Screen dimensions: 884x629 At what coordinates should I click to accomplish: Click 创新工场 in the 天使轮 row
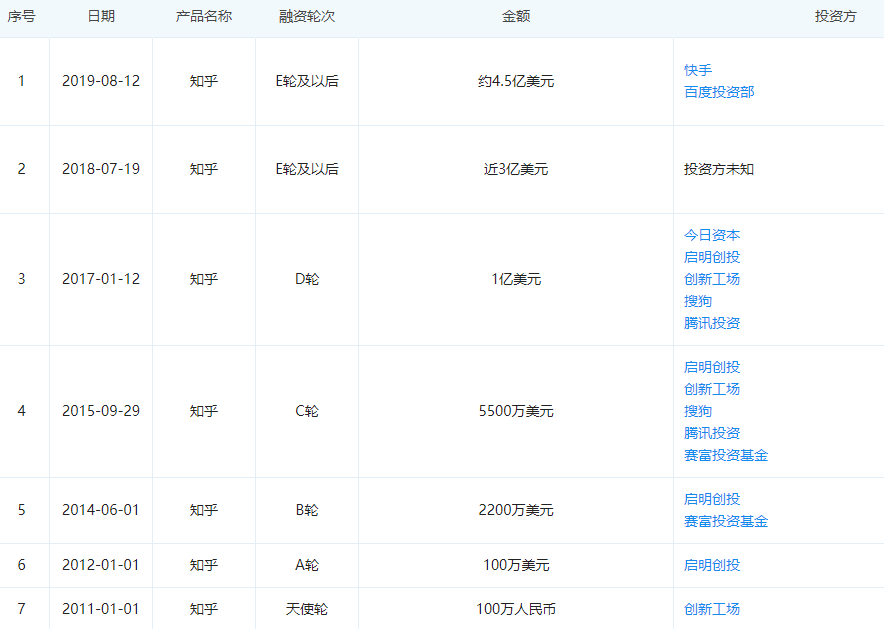pyautogui.click(x=712, y=609)
